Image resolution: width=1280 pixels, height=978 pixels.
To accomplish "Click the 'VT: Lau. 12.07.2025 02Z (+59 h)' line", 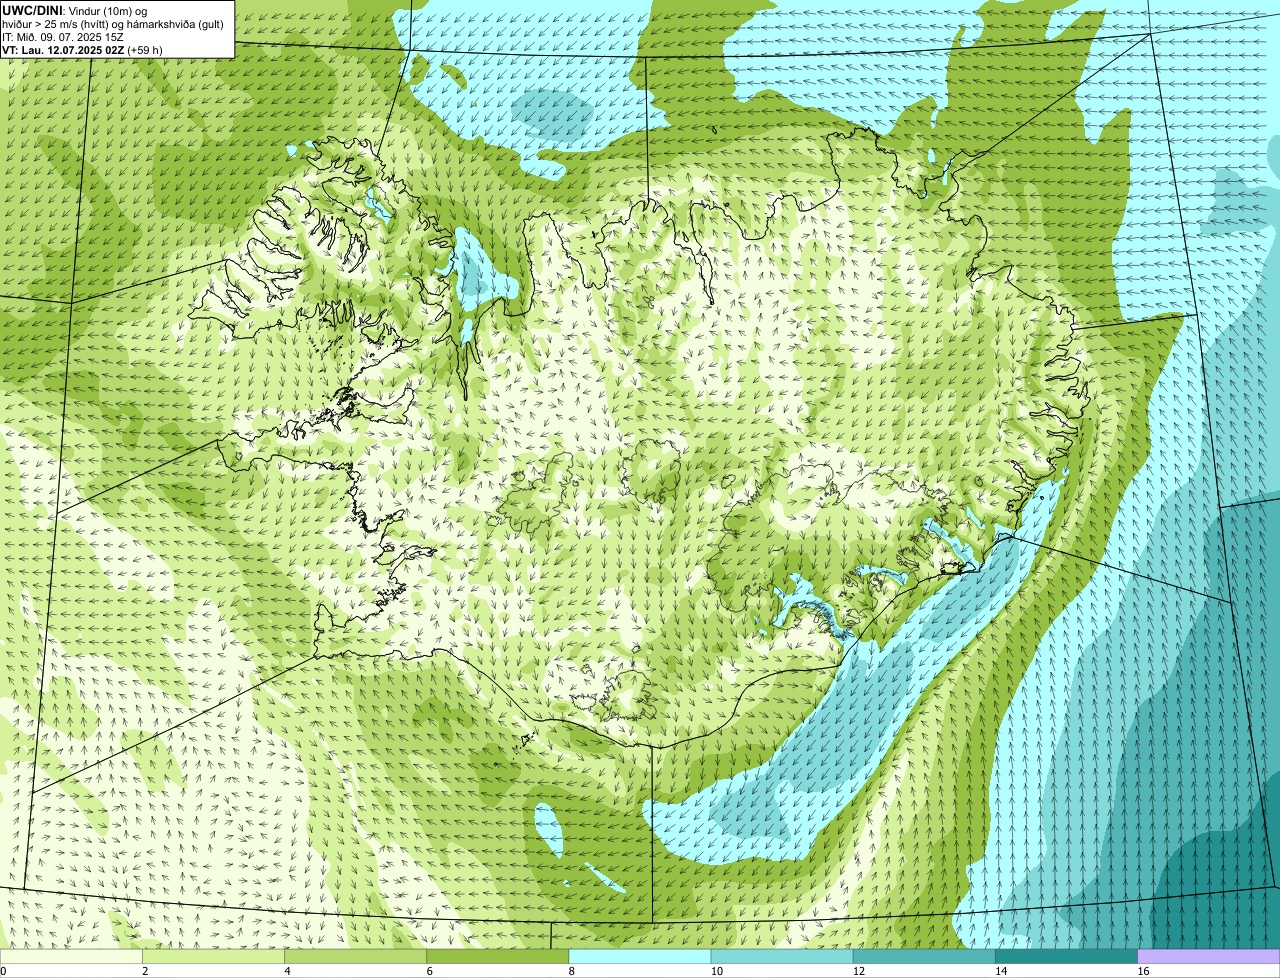I will (82, 49).
